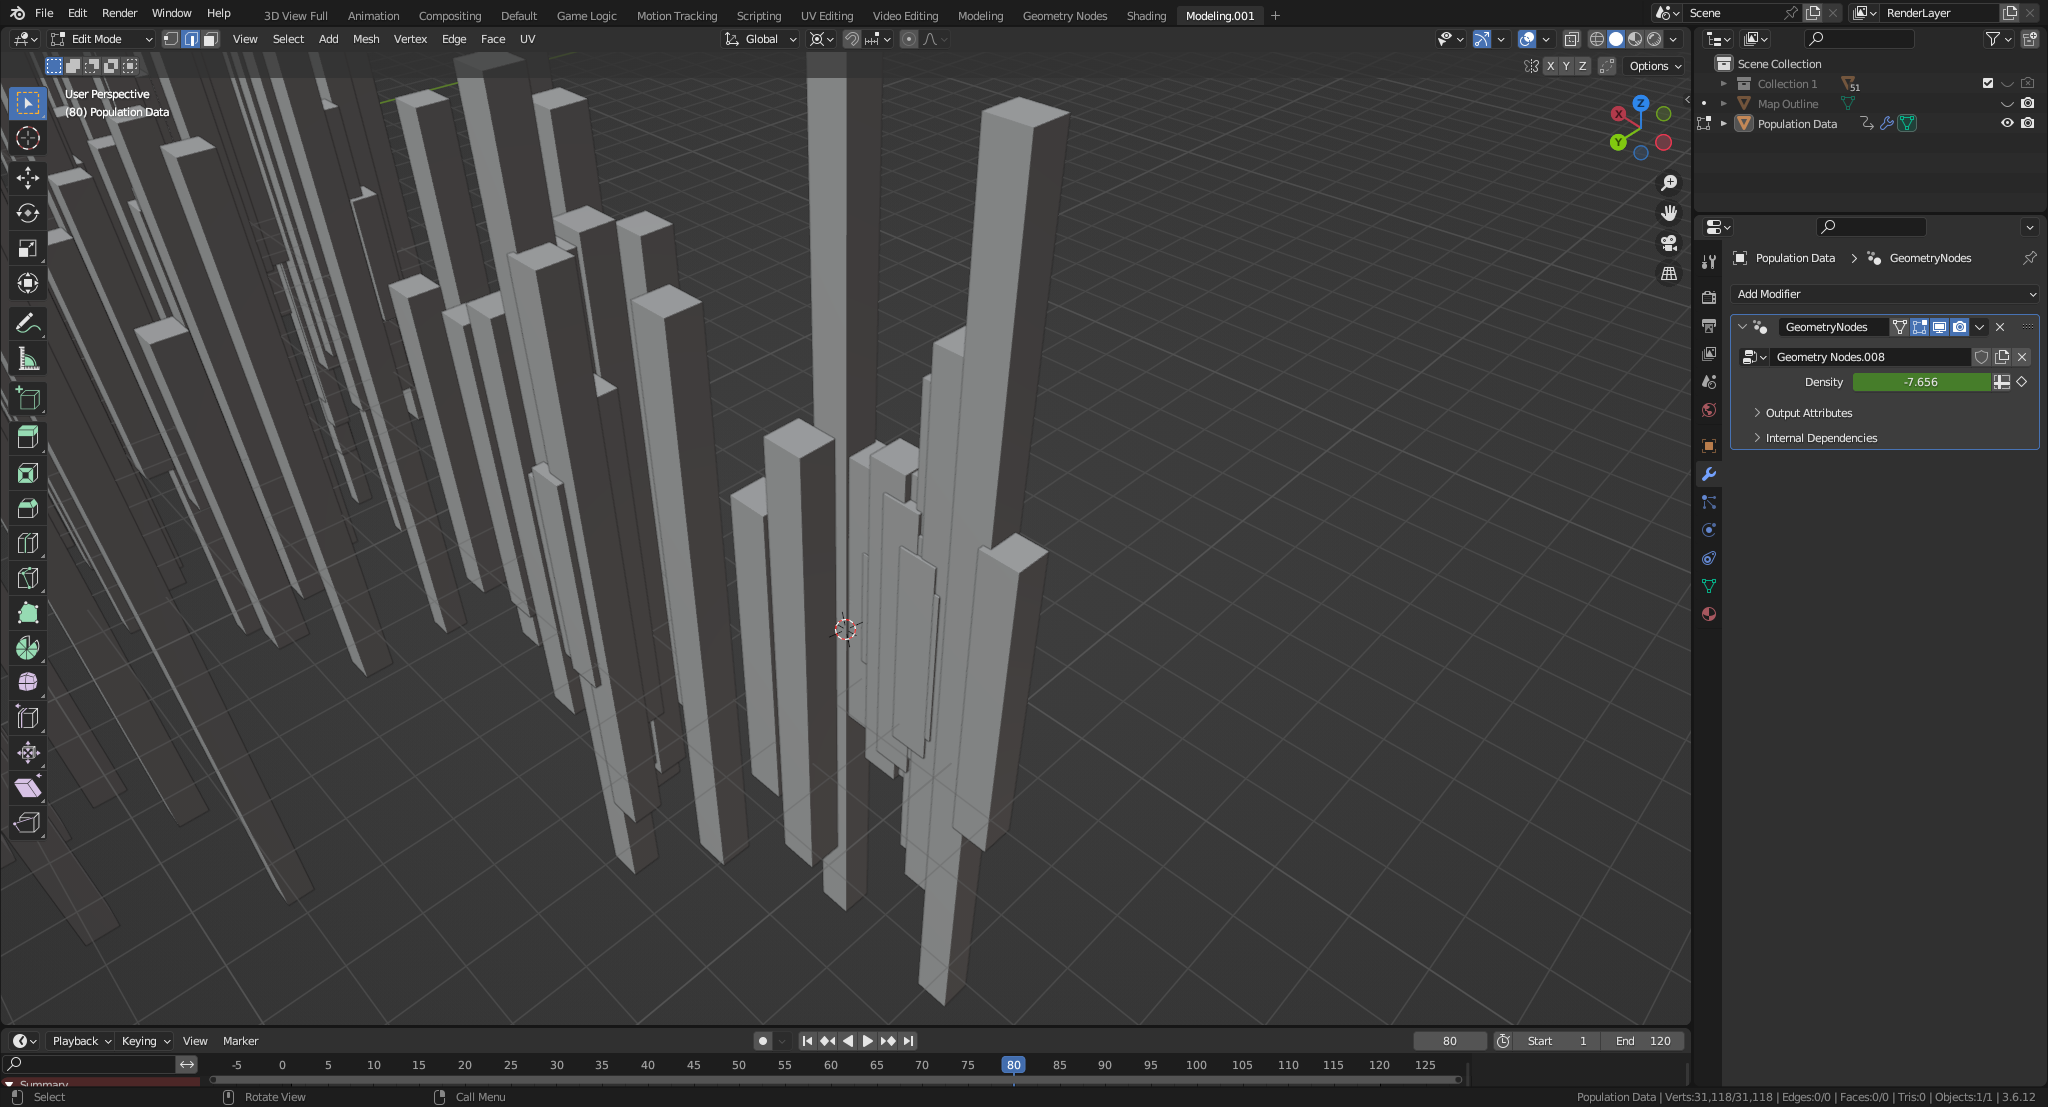Select the Edge Slide tool
Screen dimensions: 2048x1107
[x=28, y=718]
